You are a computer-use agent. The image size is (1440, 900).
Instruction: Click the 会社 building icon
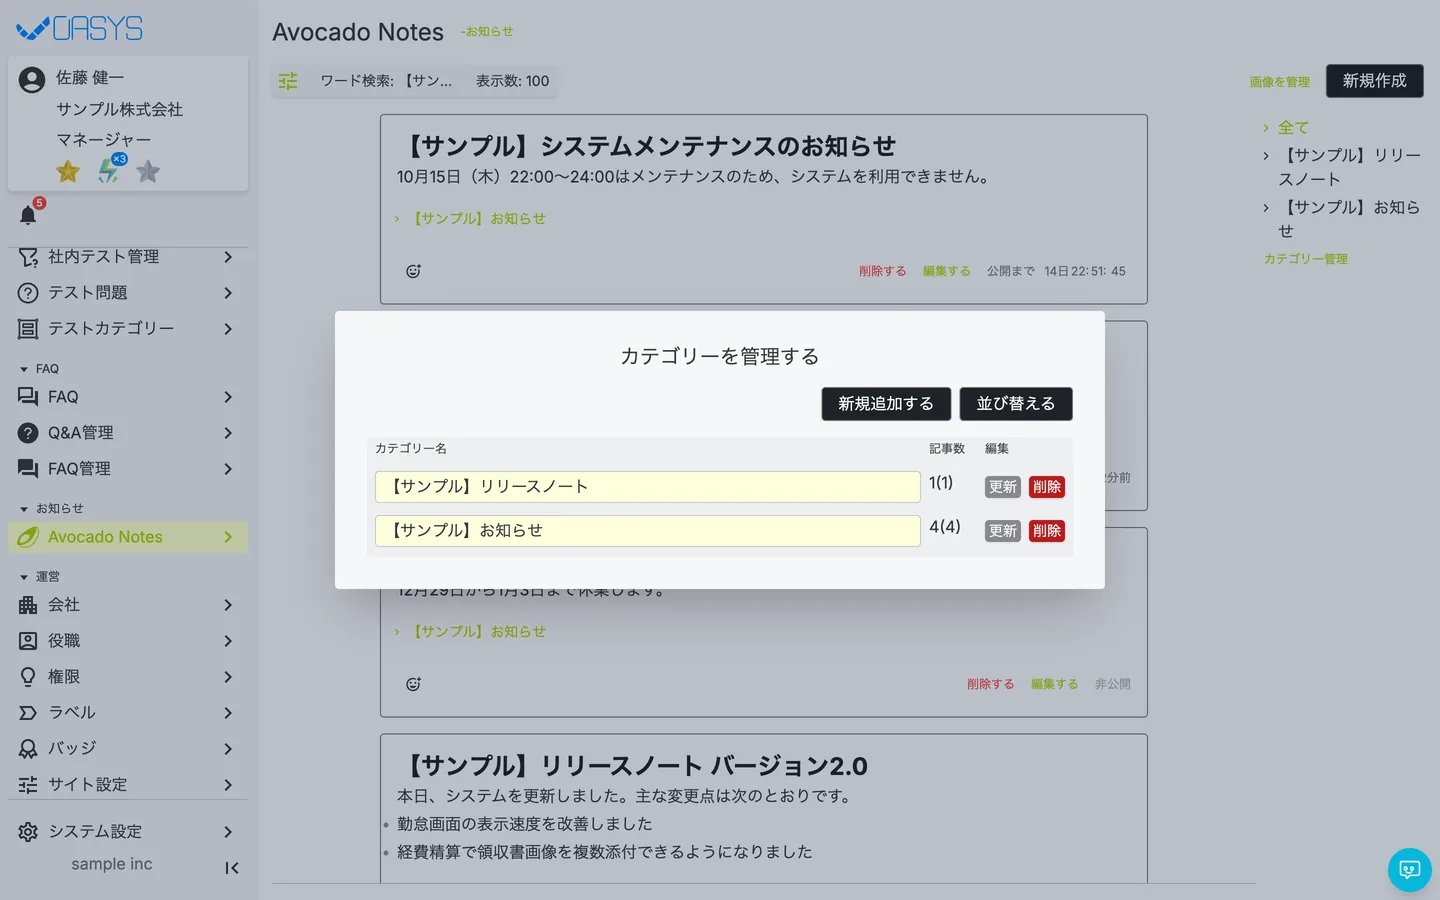point(28,605)
